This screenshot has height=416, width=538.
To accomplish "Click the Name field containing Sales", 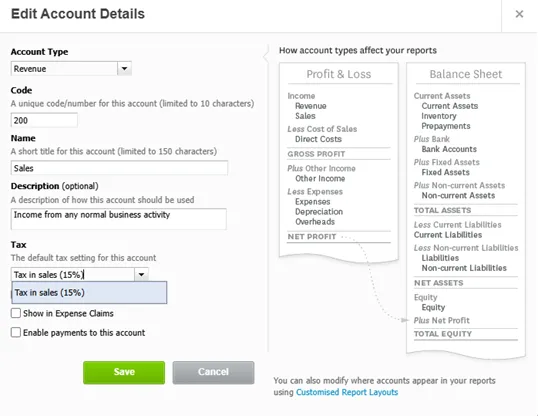I will click(119, 168).
